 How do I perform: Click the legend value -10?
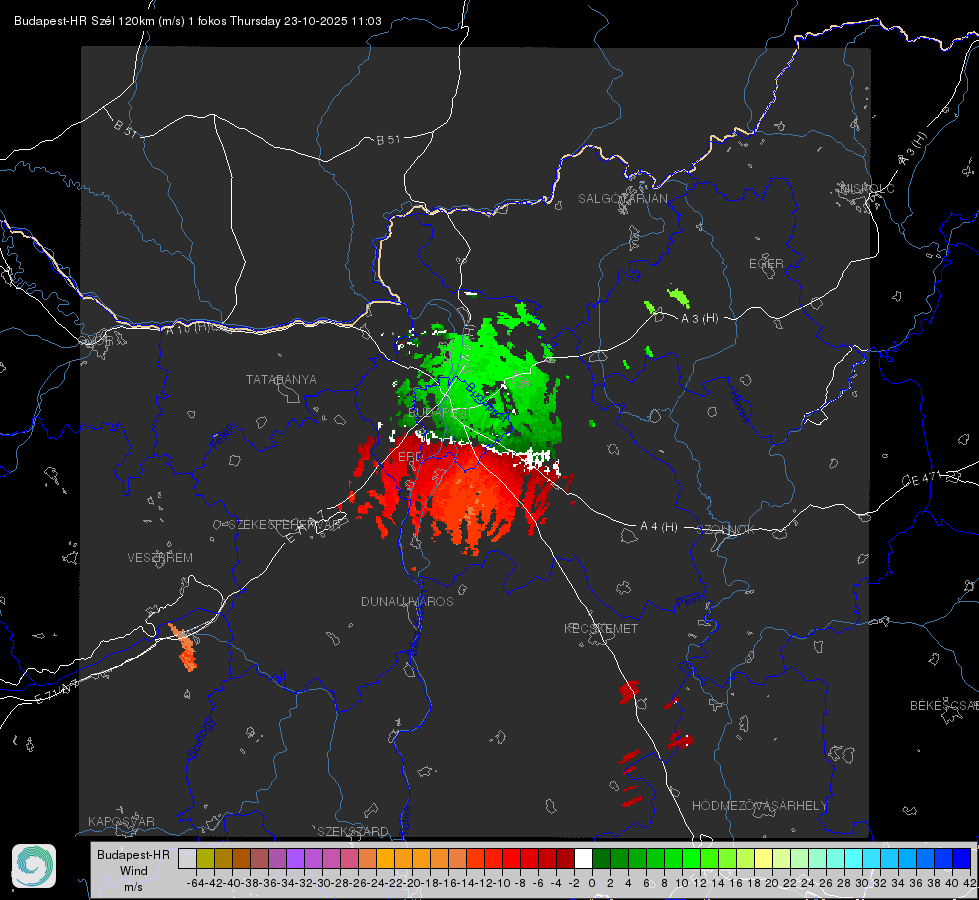502,883
